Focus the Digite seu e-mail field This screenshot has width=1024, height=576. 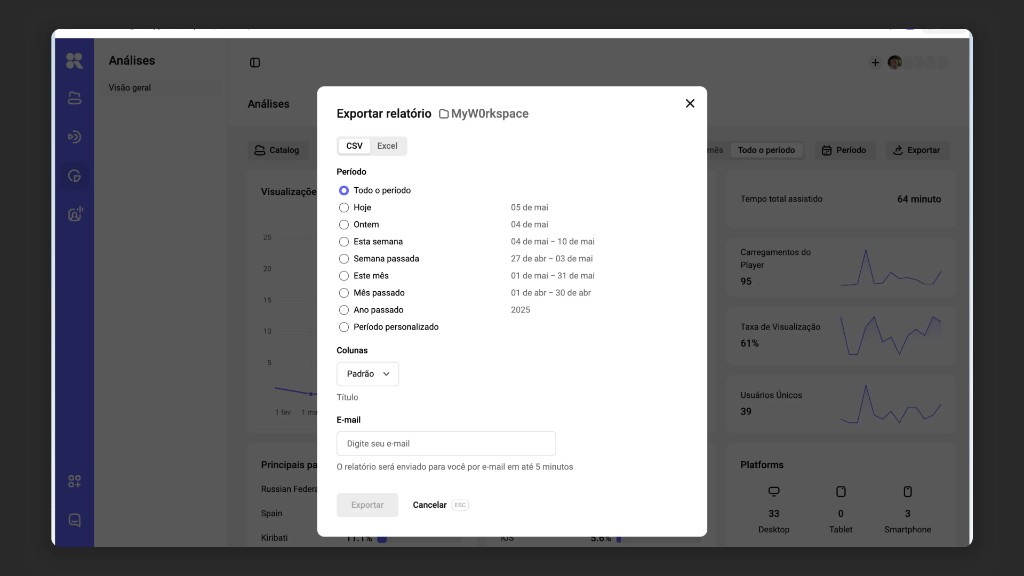click(x=446, y=443)
